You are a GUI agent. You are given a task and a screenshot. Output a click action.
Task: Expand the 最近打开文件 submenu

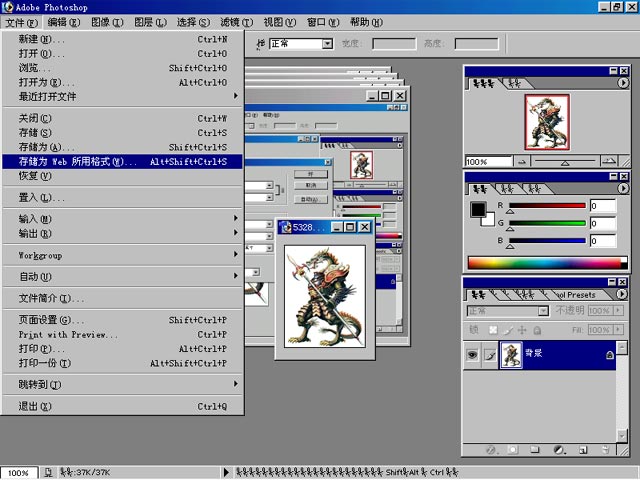(121, 96)
